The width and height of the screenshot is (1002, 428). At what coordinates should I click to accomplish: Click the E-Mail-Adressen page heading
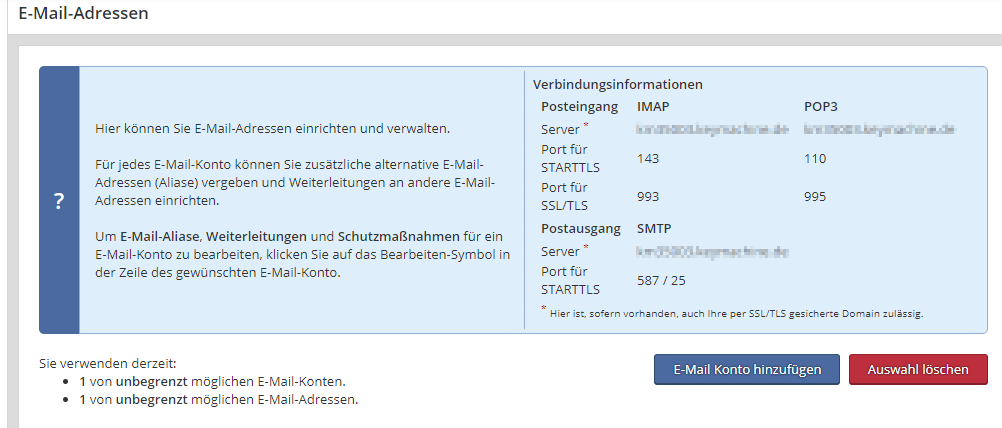point(84,14)
